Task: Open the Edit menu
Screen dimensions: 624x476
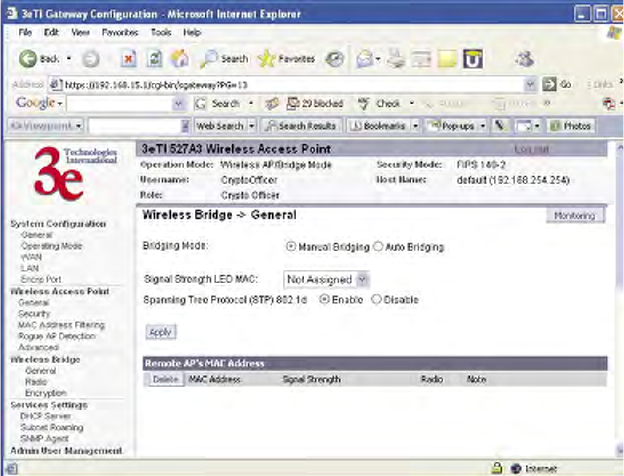Action: [x=51, y=33]
